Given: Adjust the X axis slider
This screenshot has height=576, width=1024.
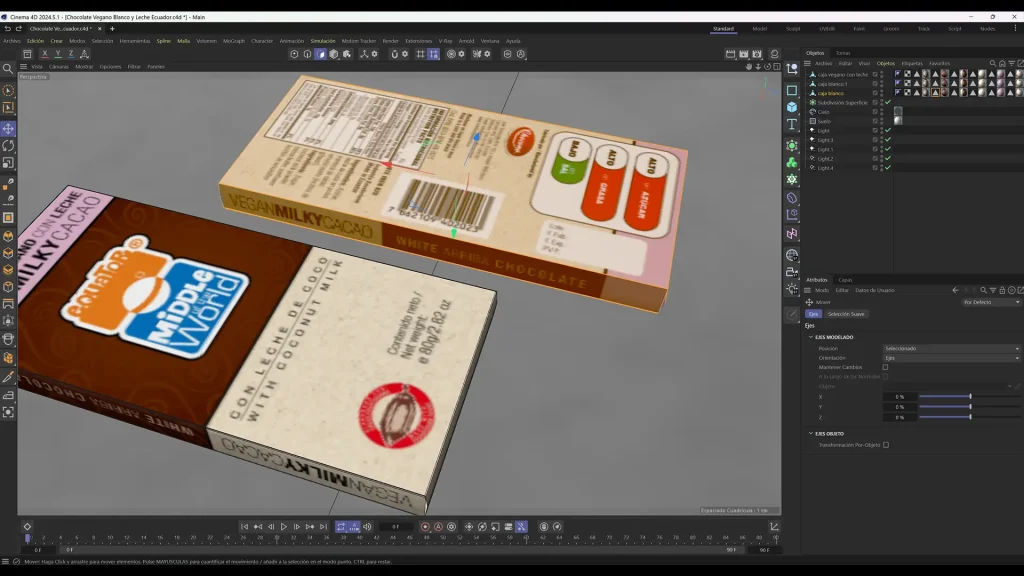Looking at the screenshot, I should click(x=970, y=396).
